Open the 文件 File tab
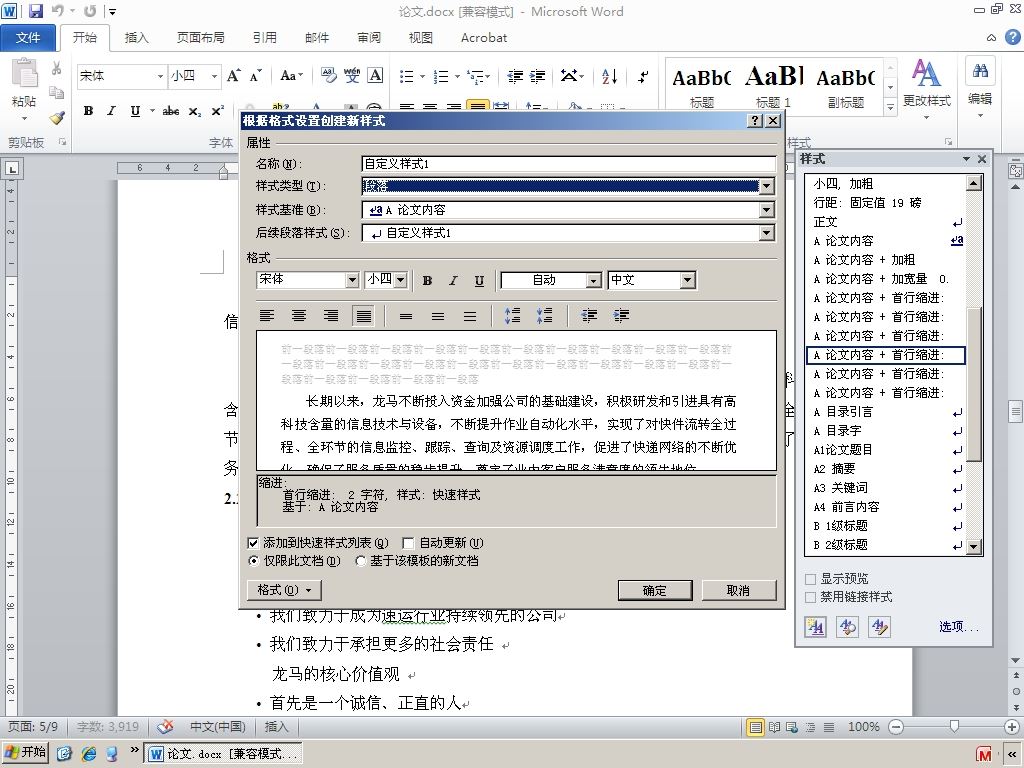This screenshot has width=1024, height=768. tap(28, 38)
